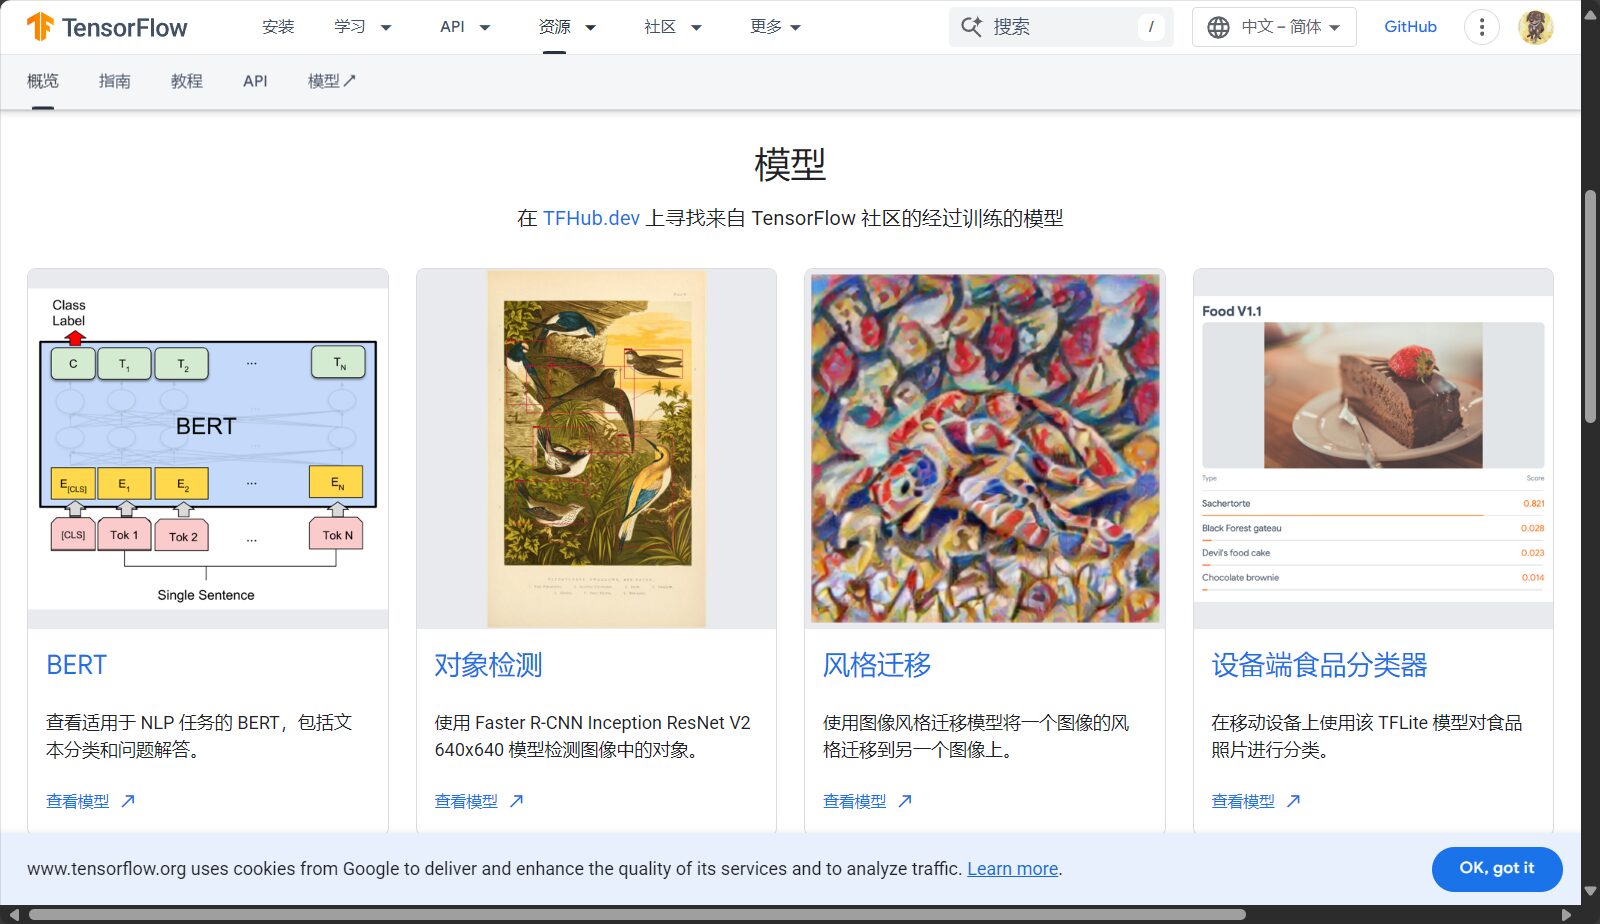
Task: Click arrow icon beside BERT 查看模型
Action: pyautogui.click(x=128, y=801)
